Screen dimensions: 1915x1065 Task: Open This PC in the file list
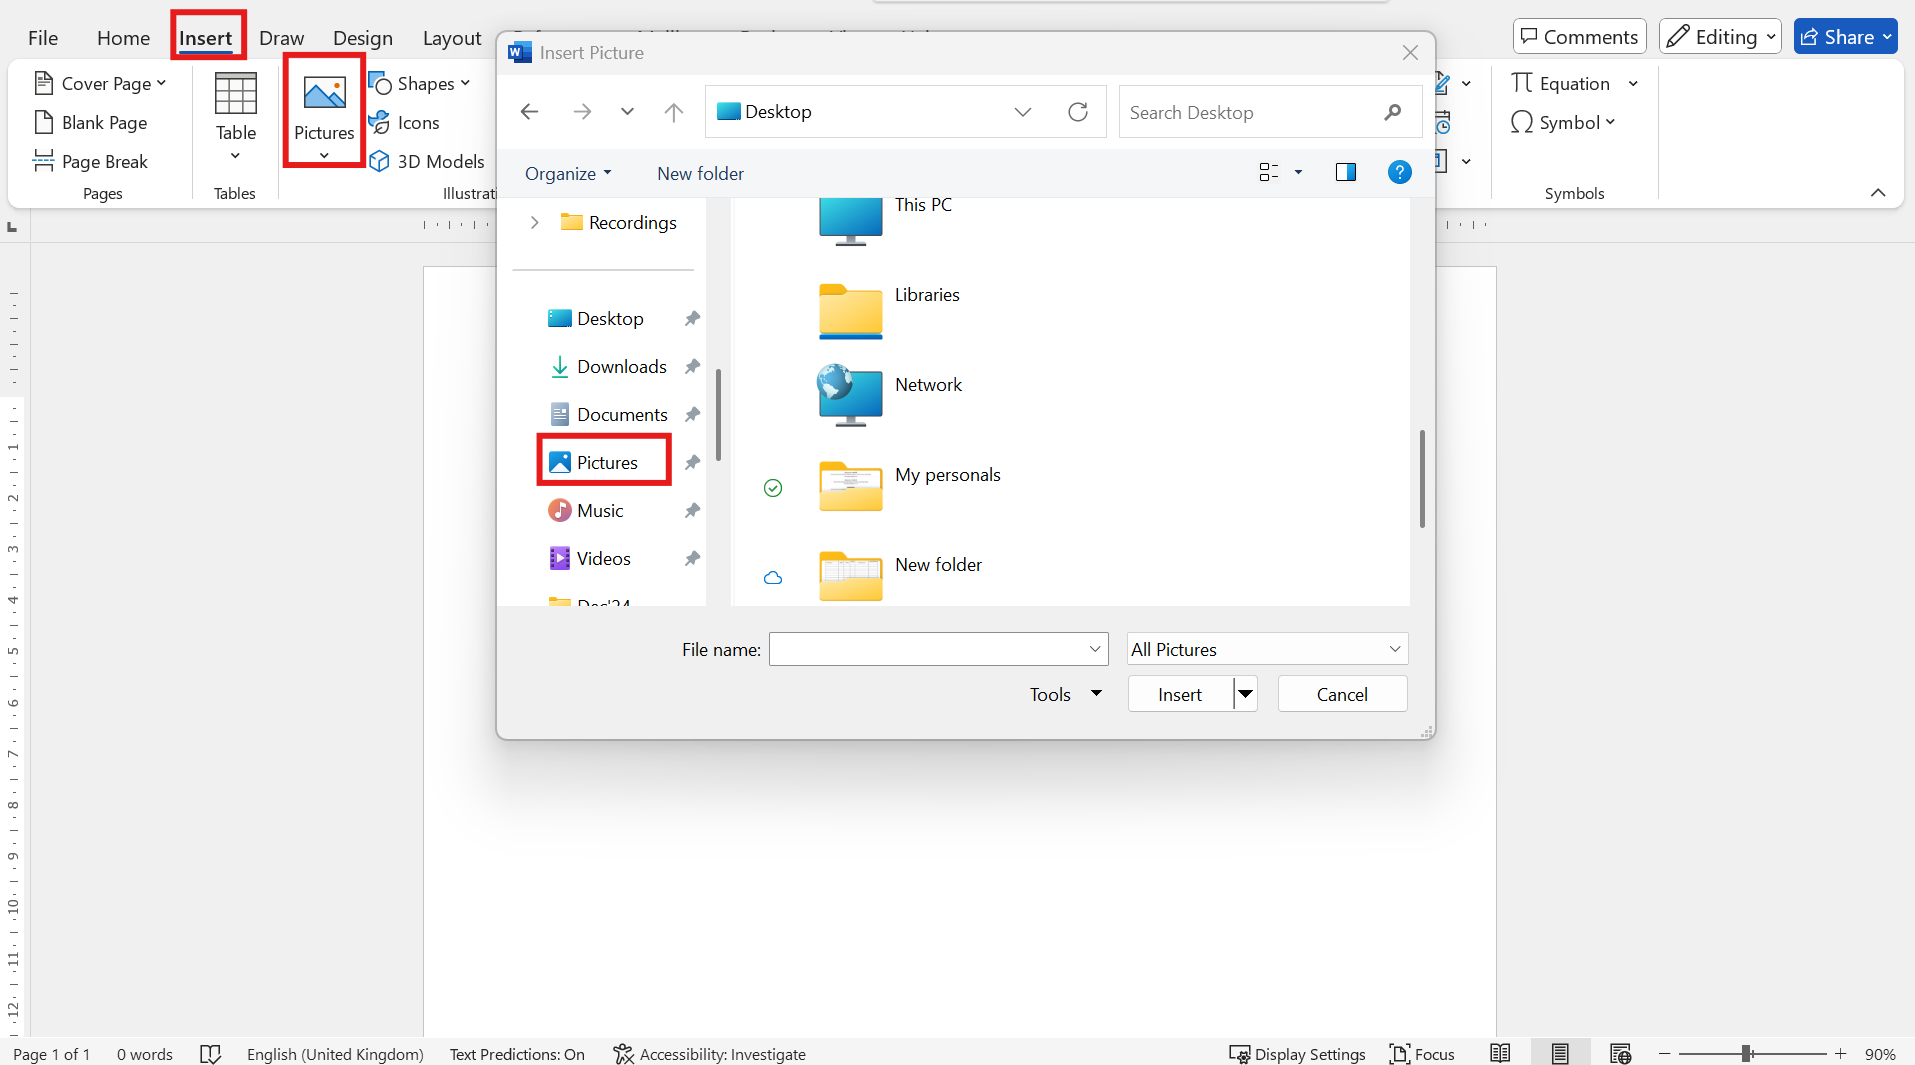(885, 218)
